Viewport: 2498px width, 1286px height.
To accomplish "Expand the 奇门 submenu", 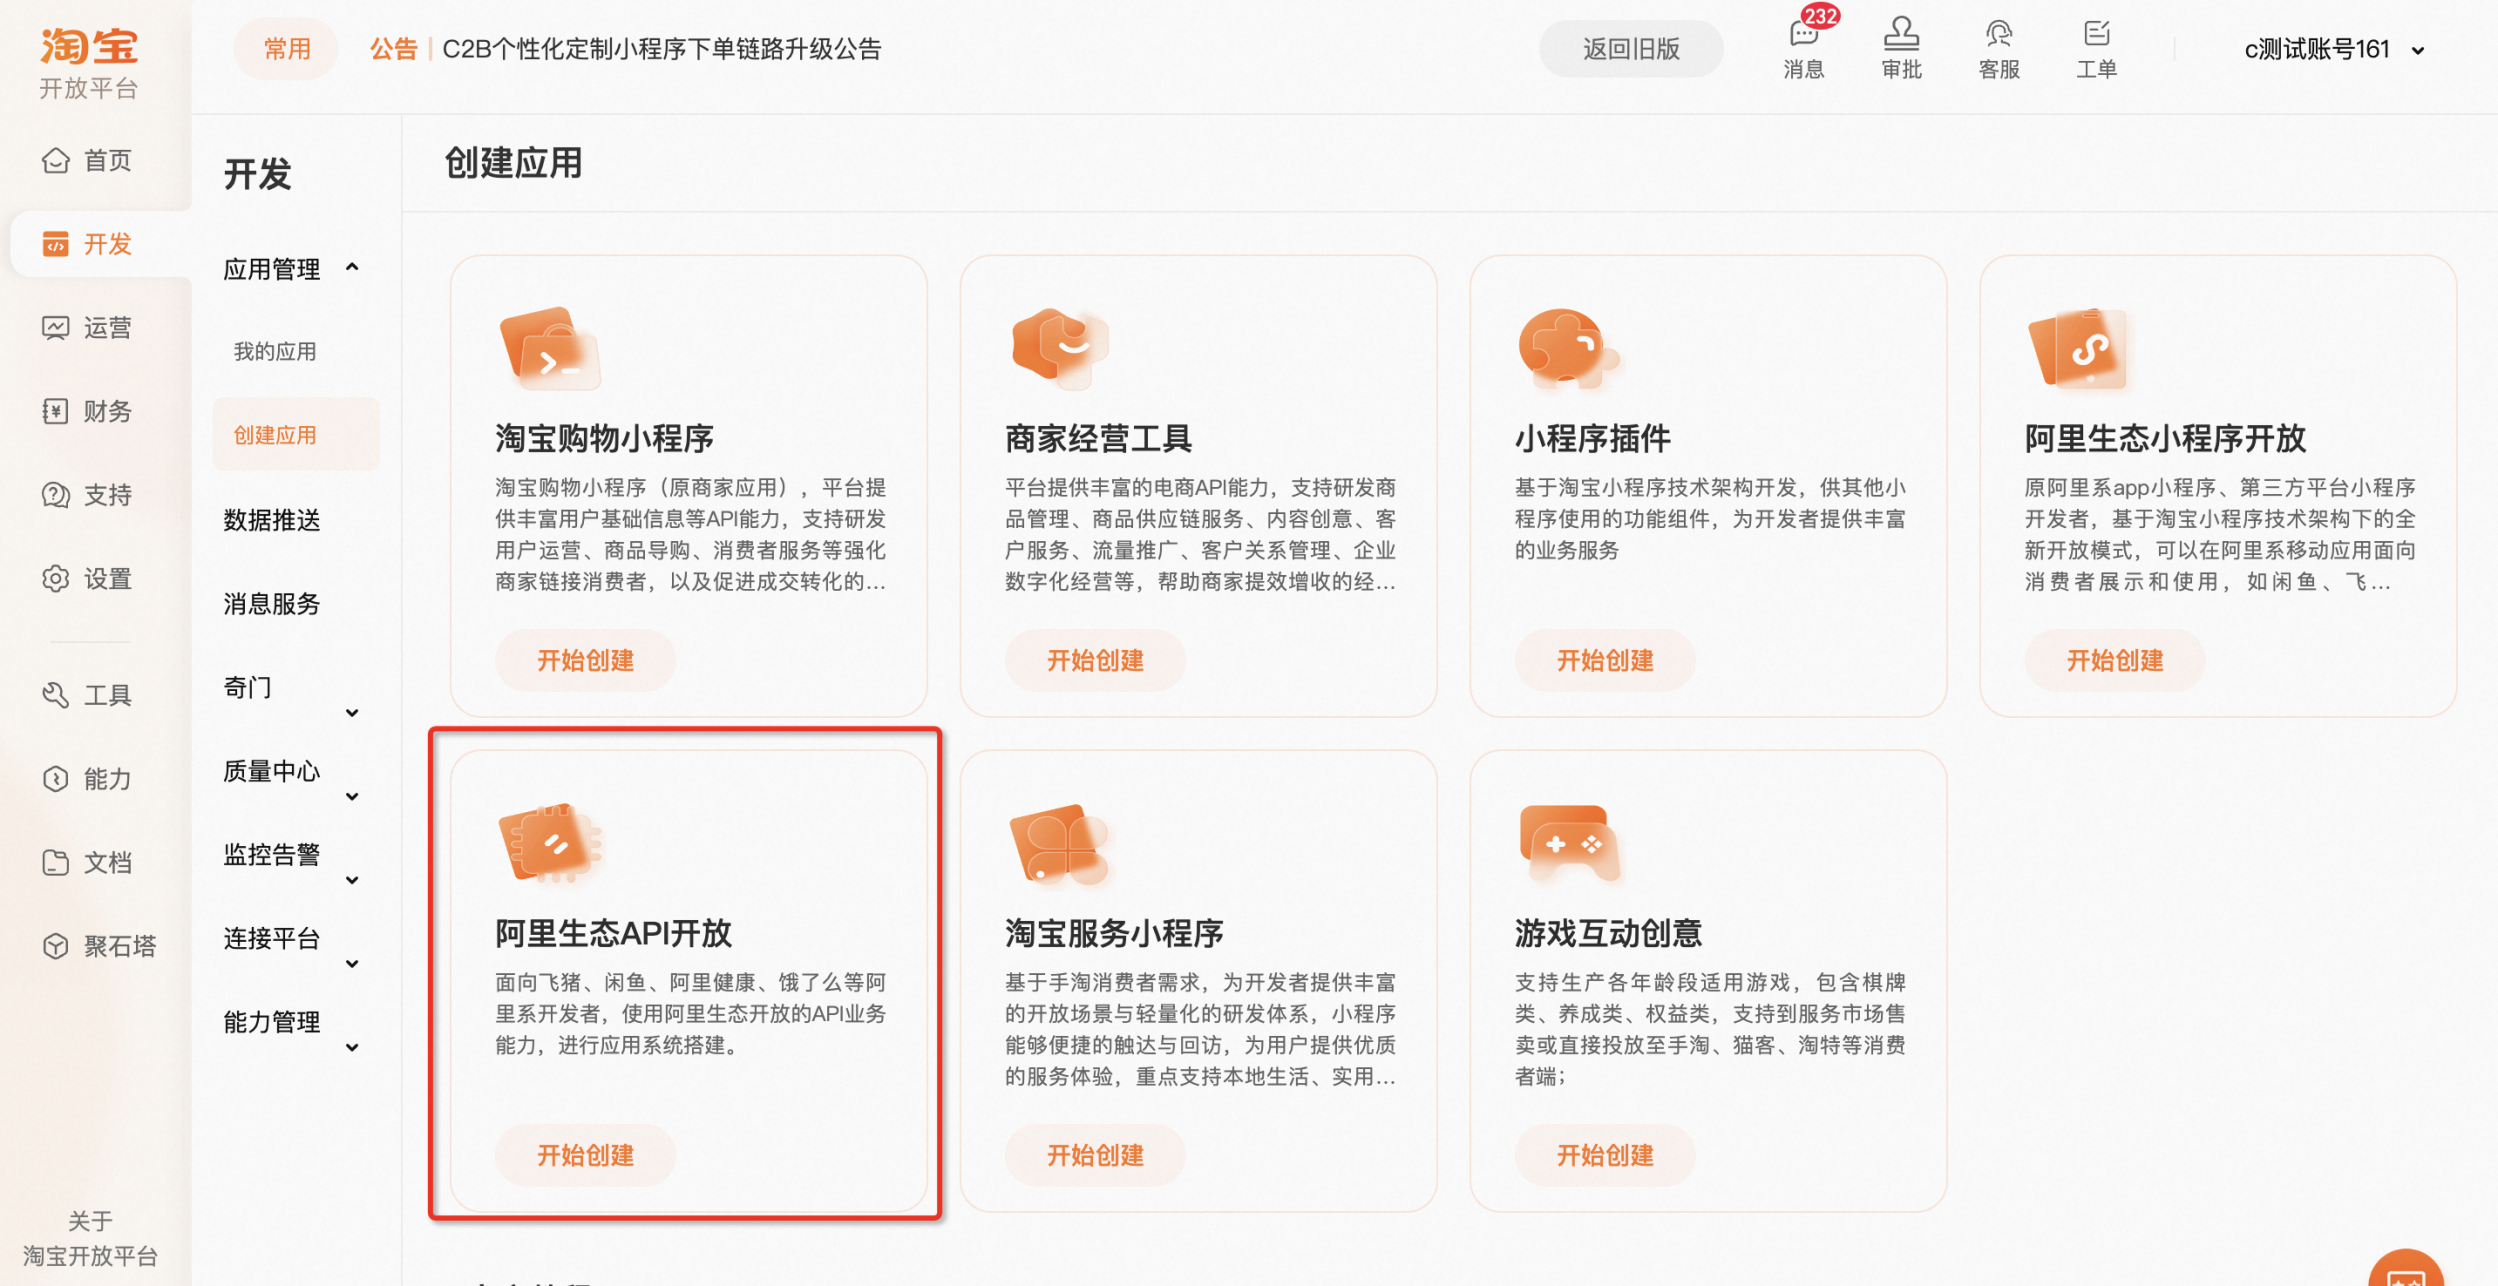I will 352,712.
